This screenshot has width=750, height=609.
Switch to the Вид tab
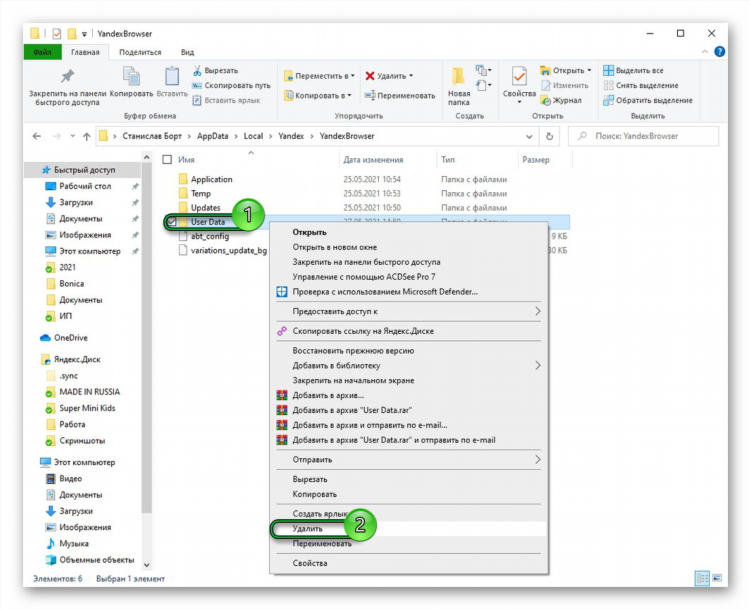(x=188, y=52)
